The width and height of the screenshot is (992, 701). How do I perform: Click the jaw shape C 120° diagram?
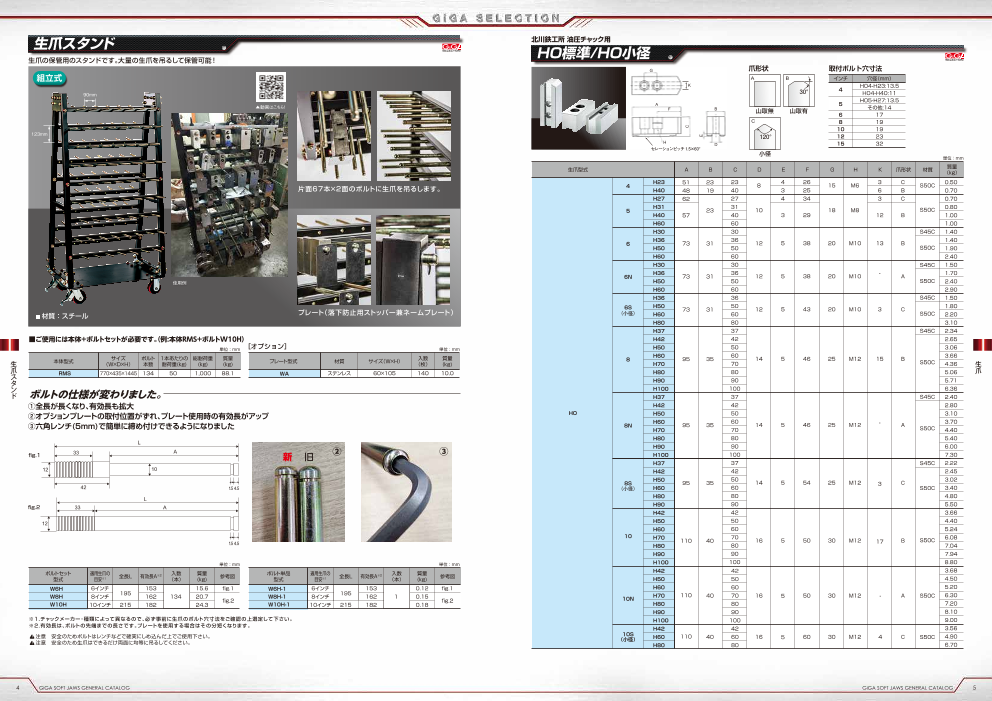[765, 133]
